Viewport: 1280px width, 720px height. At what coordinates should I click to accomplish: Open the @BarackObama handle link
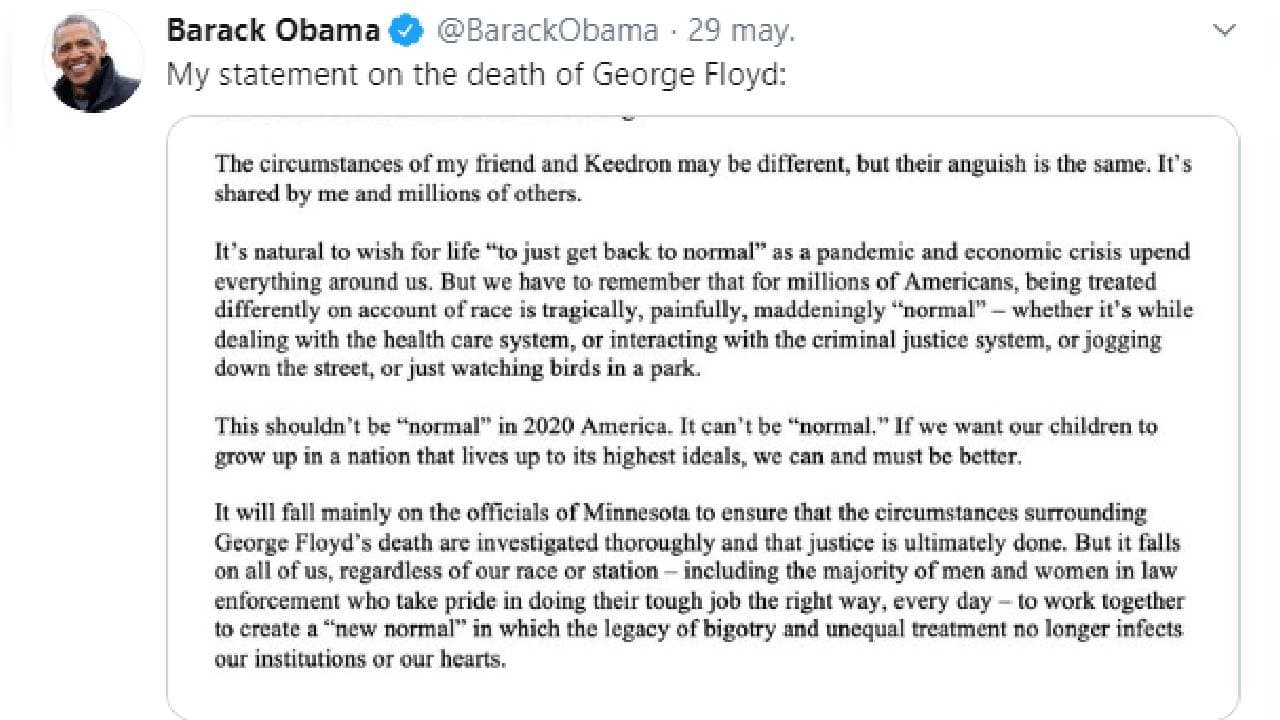point(548,31)
